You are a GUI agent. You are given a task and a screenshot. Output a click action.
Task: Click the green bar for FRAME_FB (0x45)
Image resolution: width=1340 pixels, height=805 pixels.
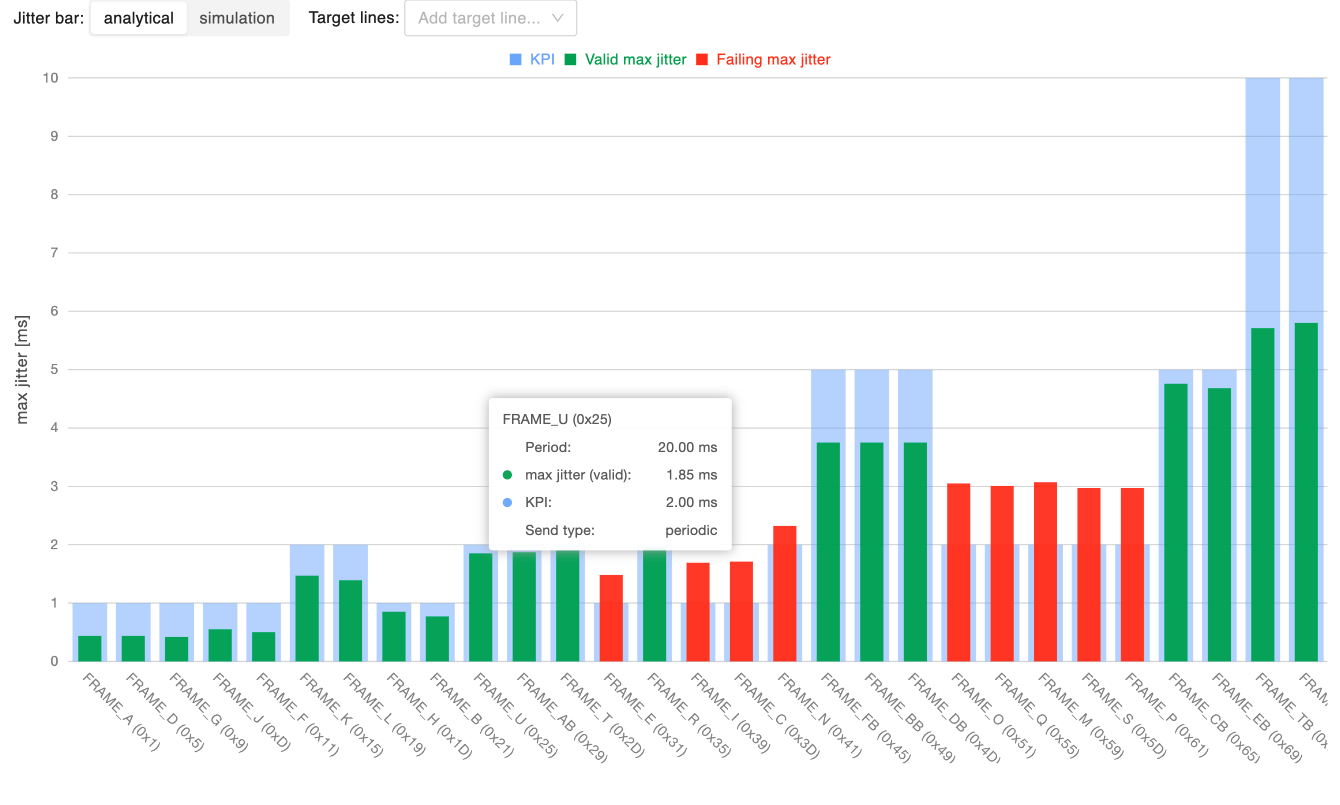point(828,552)
